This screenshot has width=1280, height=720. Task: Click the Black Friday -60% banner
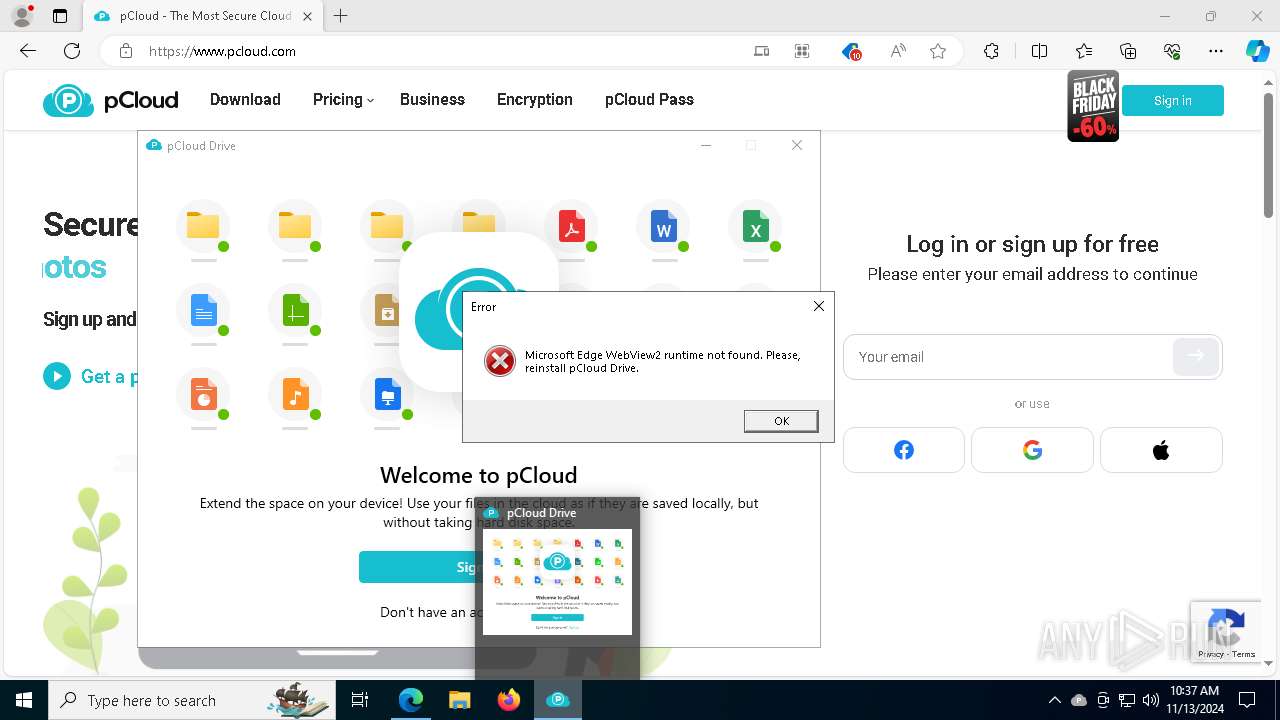[1093, 106]
